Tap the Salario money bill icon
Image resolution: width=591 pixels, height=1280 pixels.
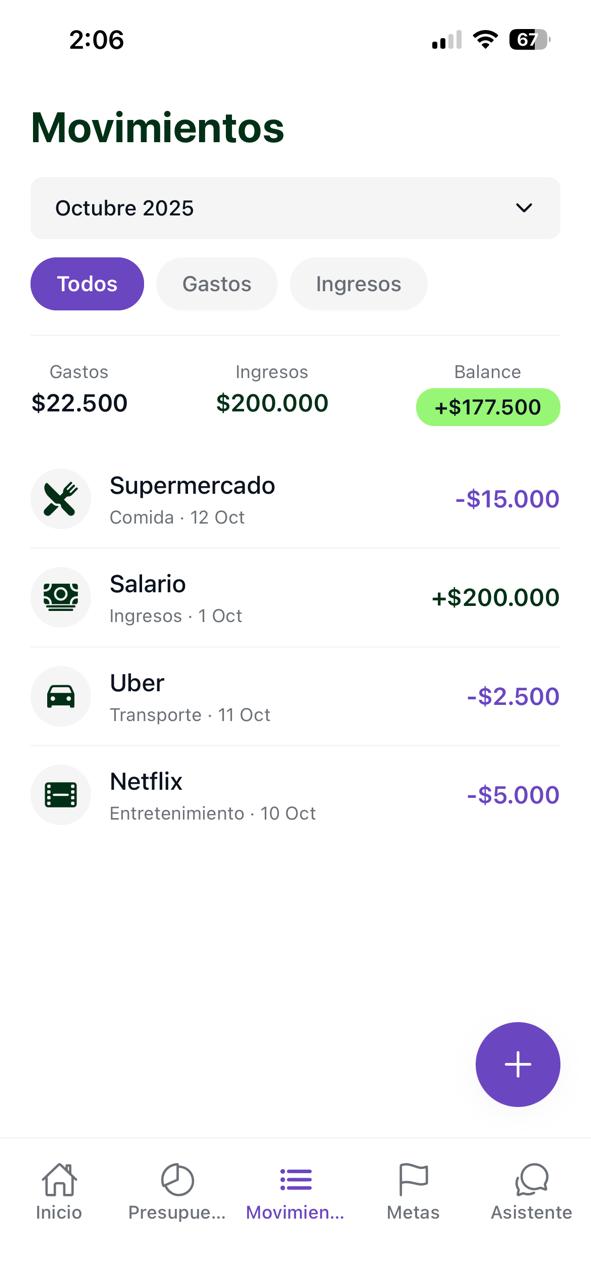click(x=60, y=597)
